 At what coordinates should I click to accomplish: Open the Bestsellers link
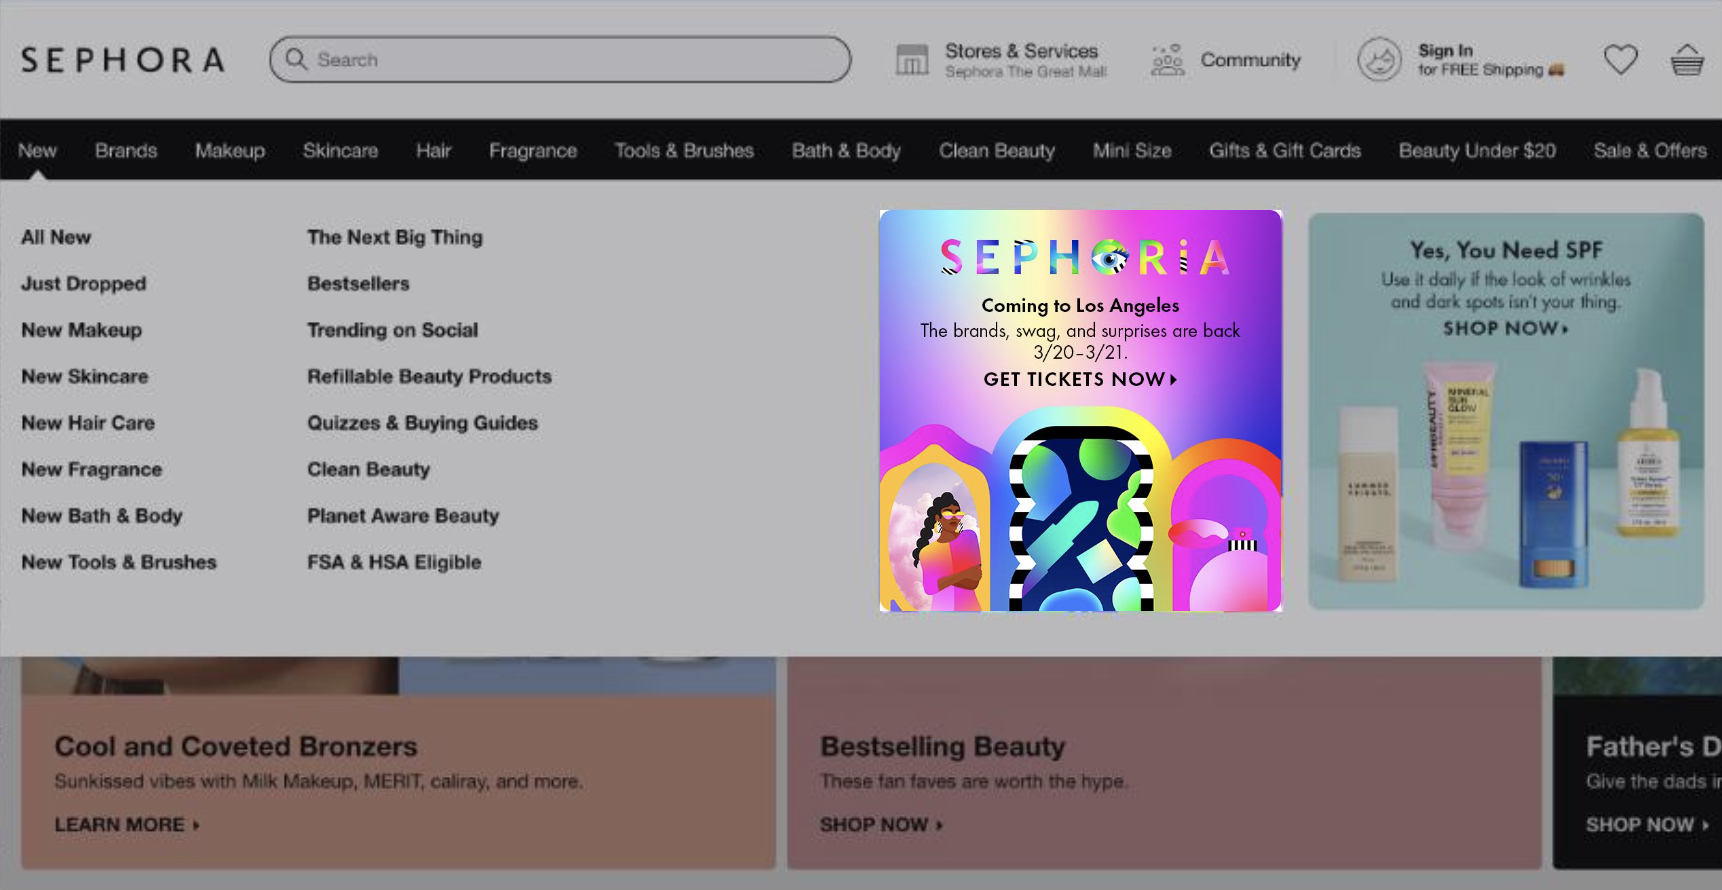tap(358, 284)
